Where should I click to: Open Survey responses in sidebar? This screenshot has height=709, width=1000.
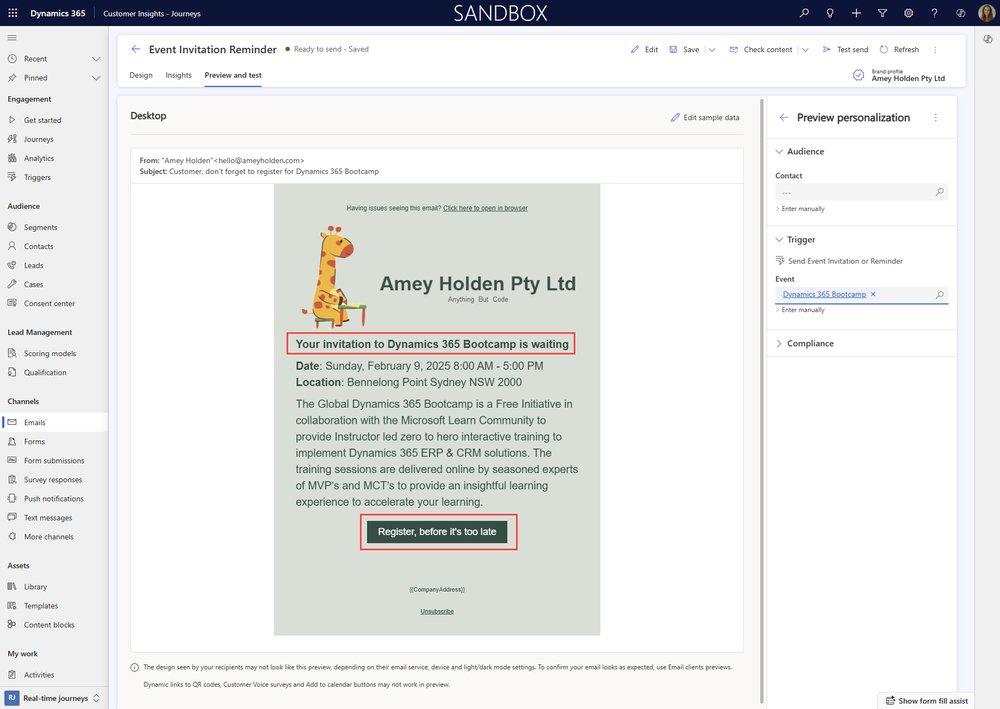point(54,479)
